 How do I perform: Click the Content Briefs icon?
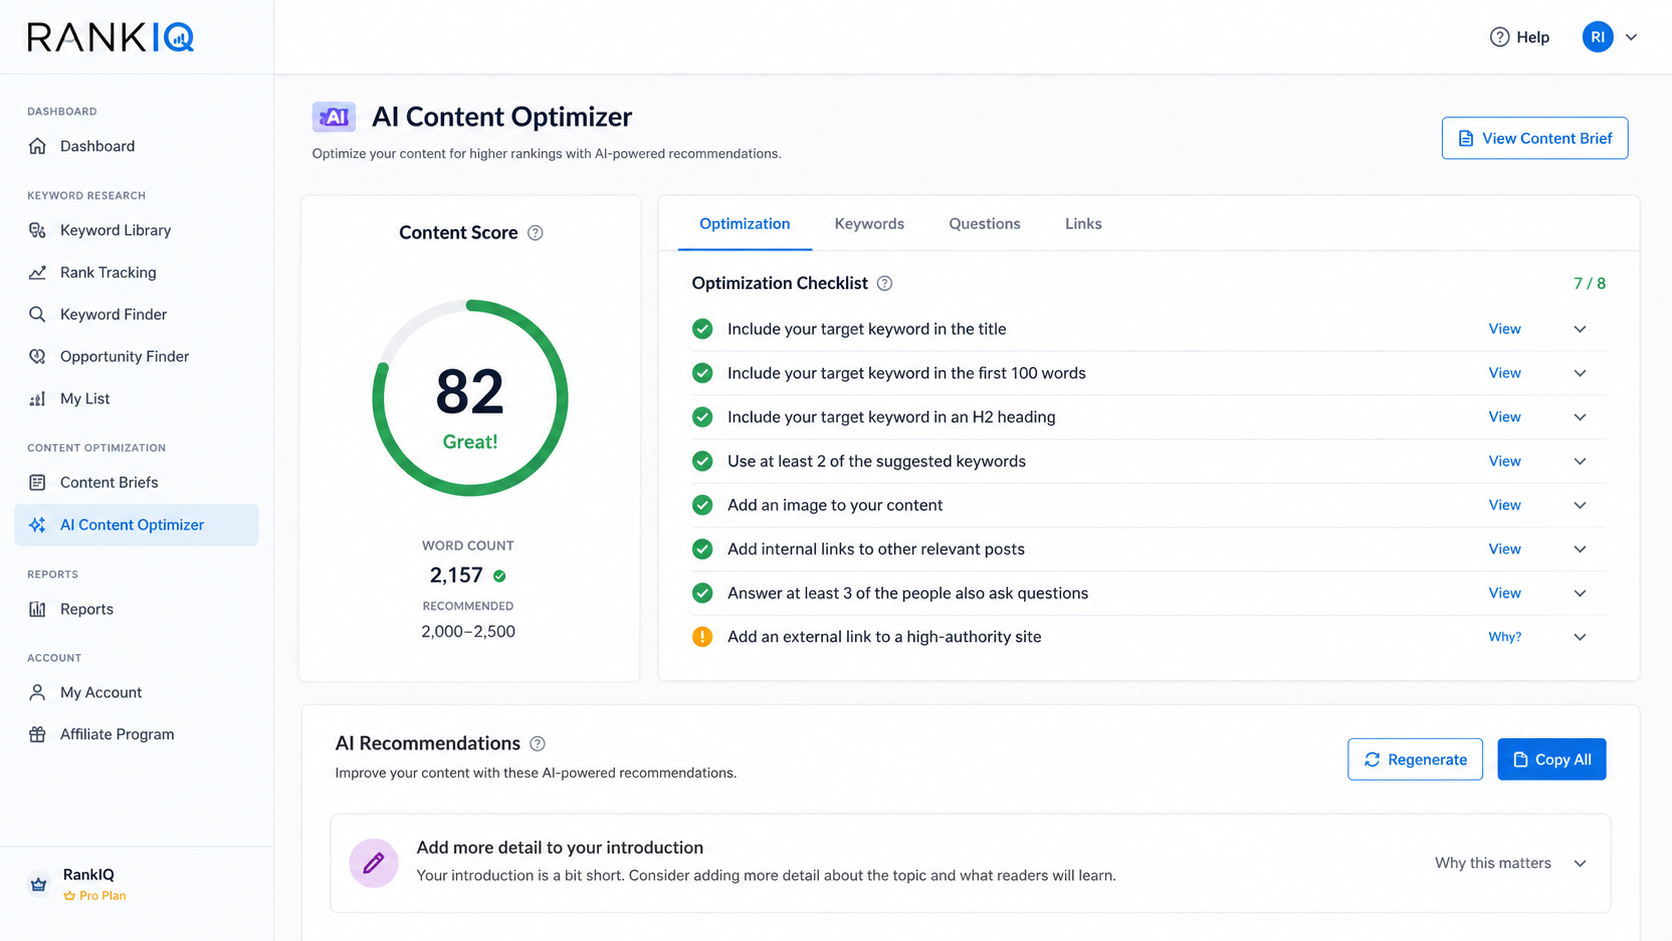38,482
